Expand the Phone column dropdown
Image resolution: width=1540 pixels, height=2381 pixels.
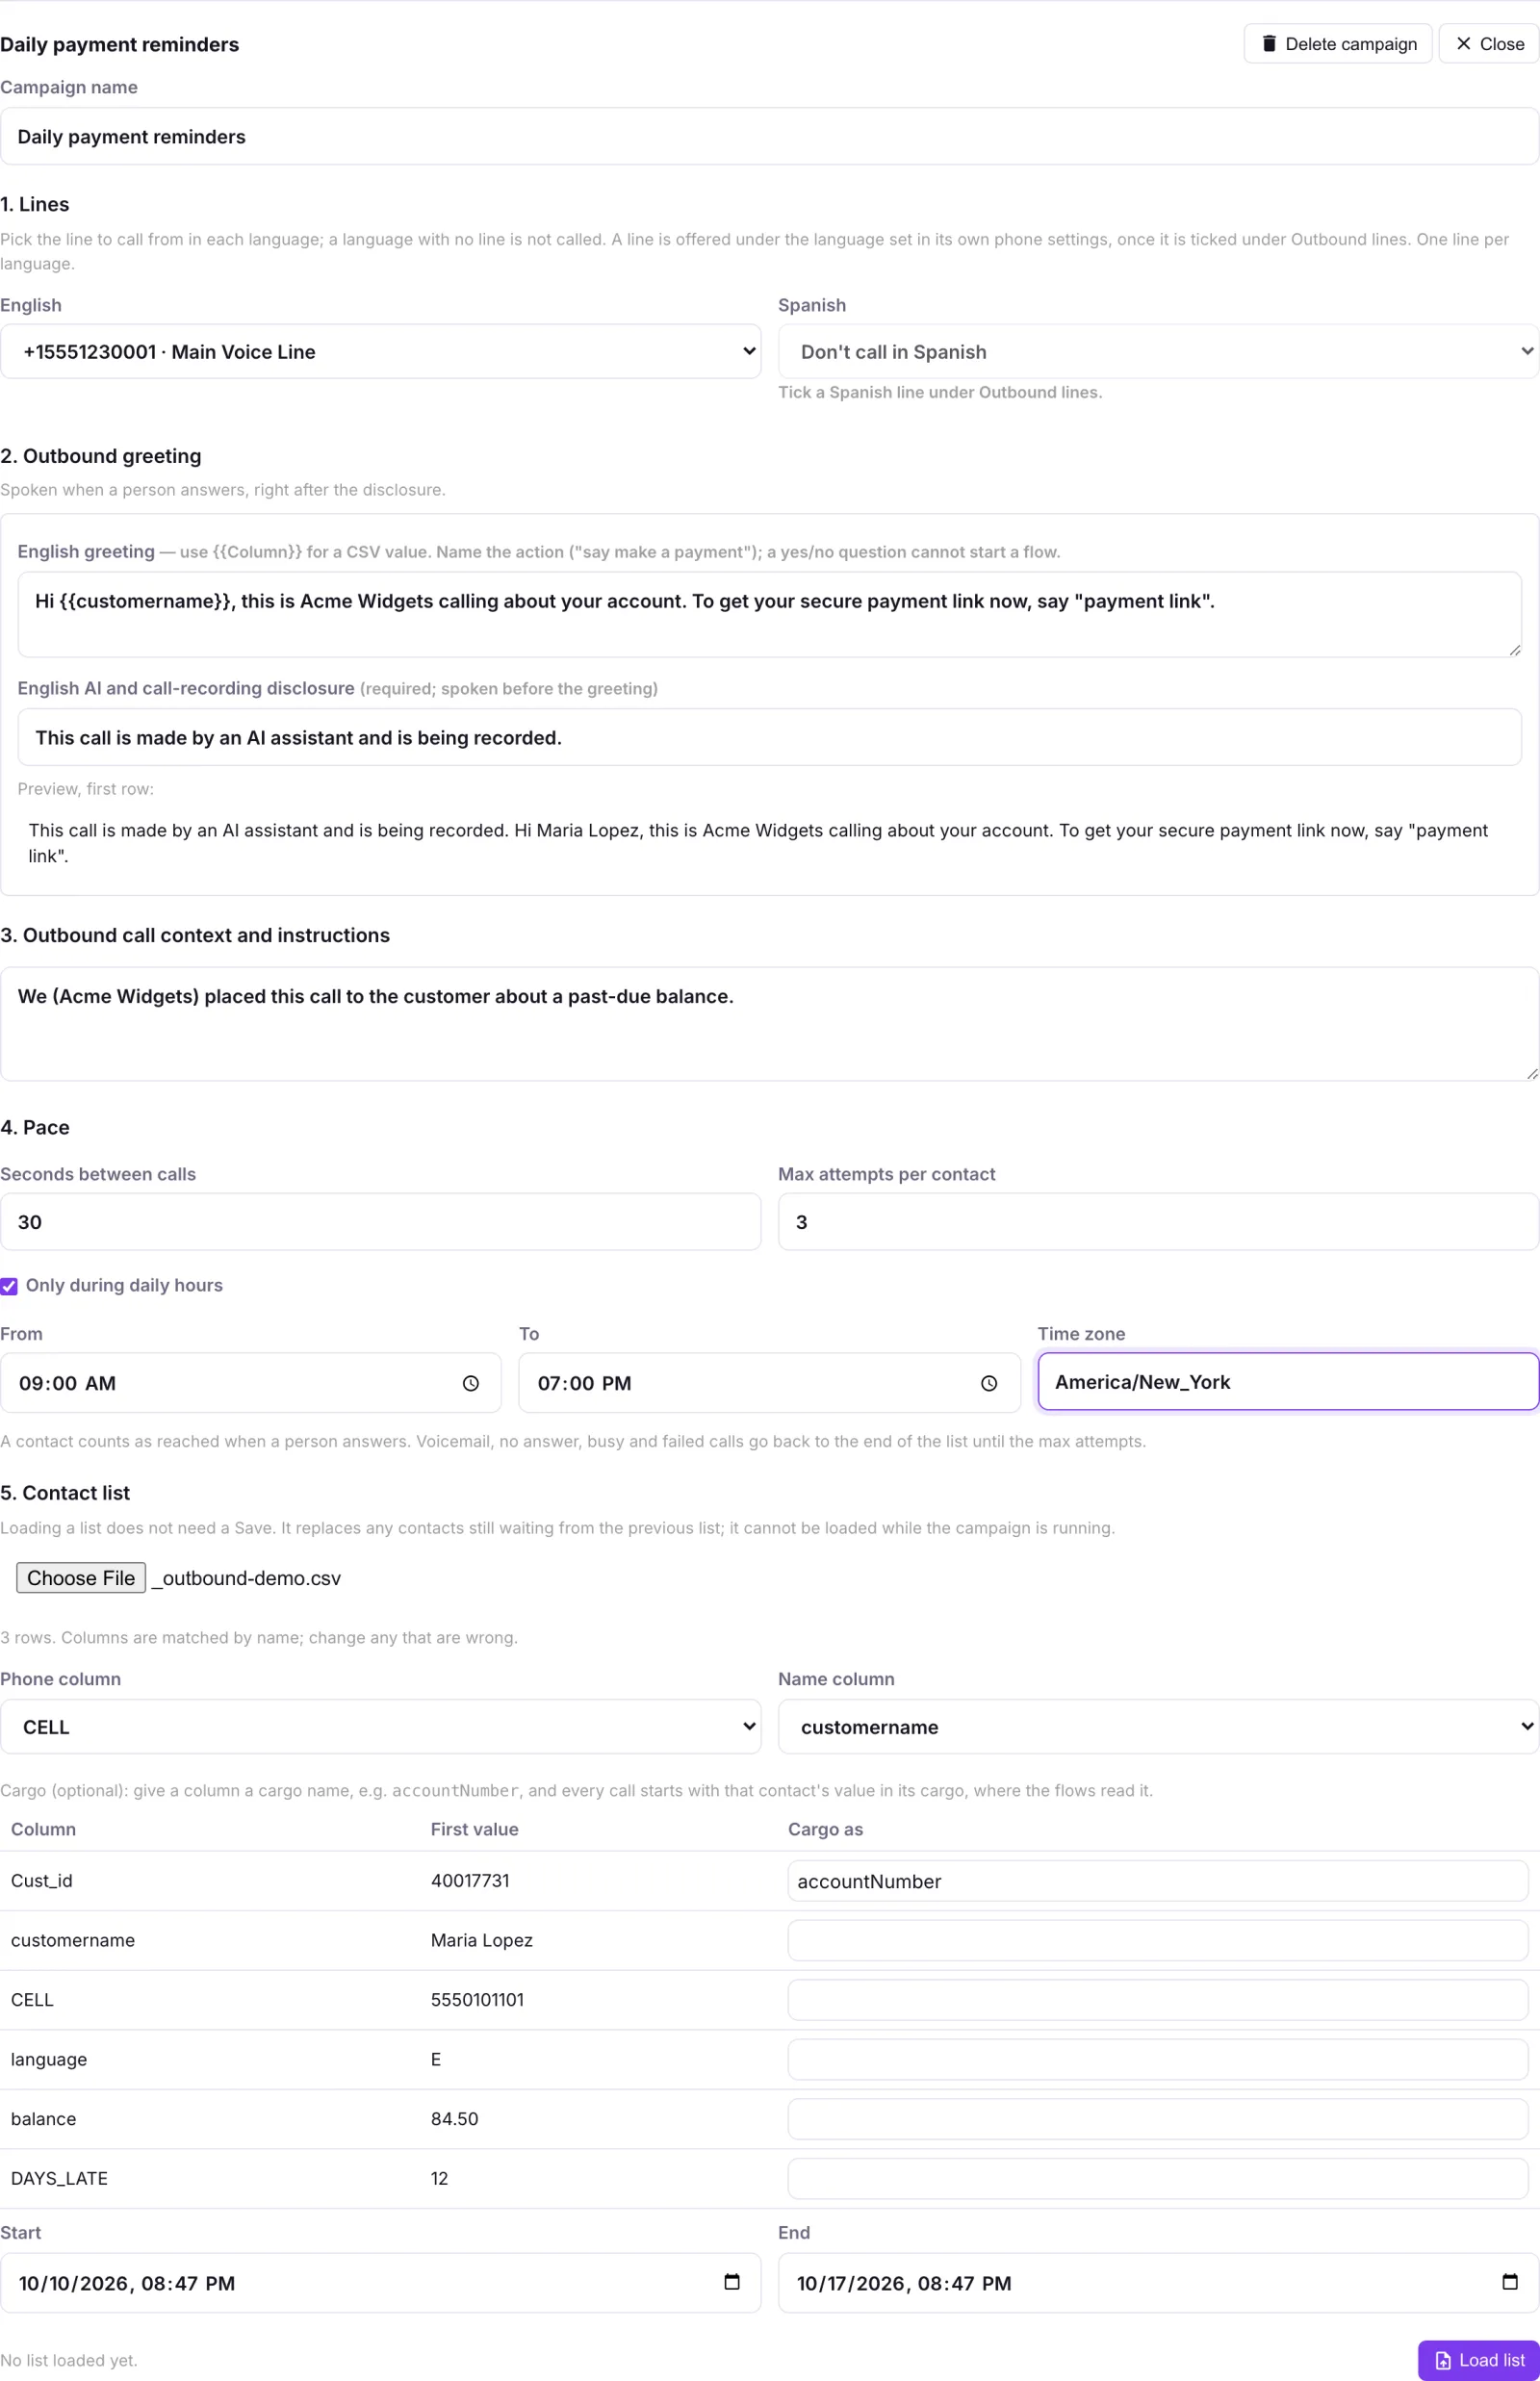(381, 1727)
